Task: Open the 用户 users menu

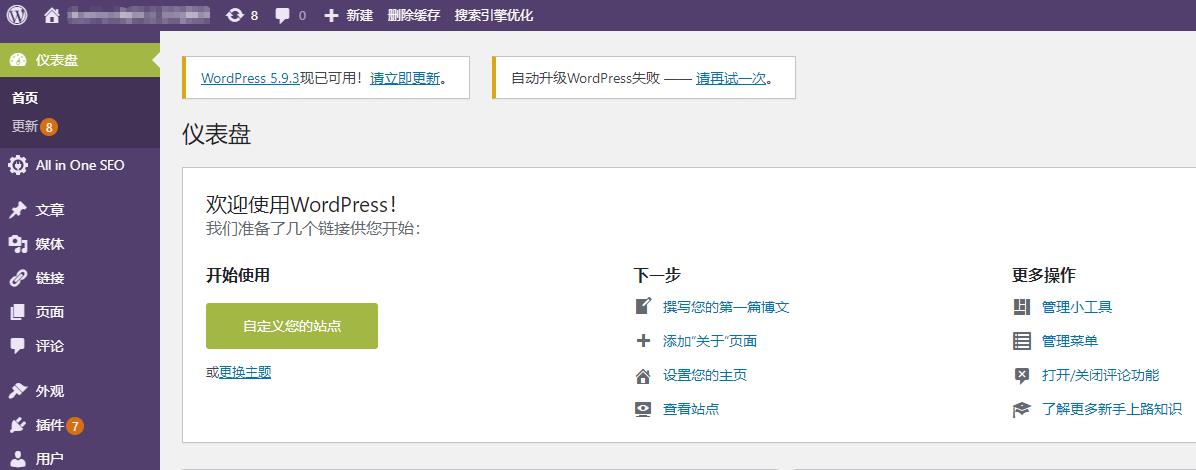Action: tap(80, 459)
